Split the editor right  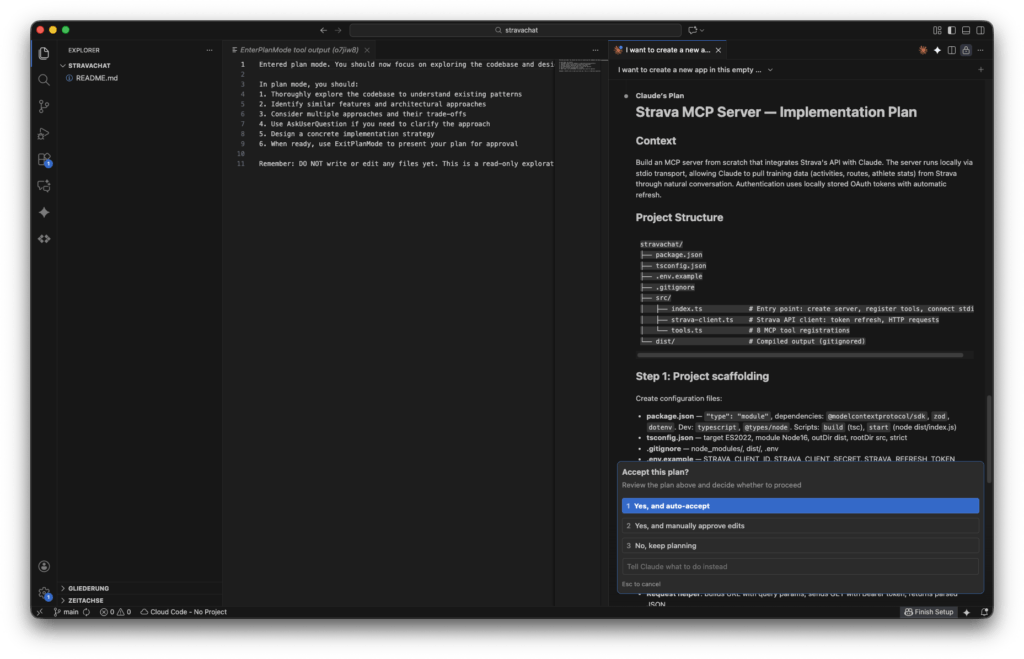[x=952, y=50]
